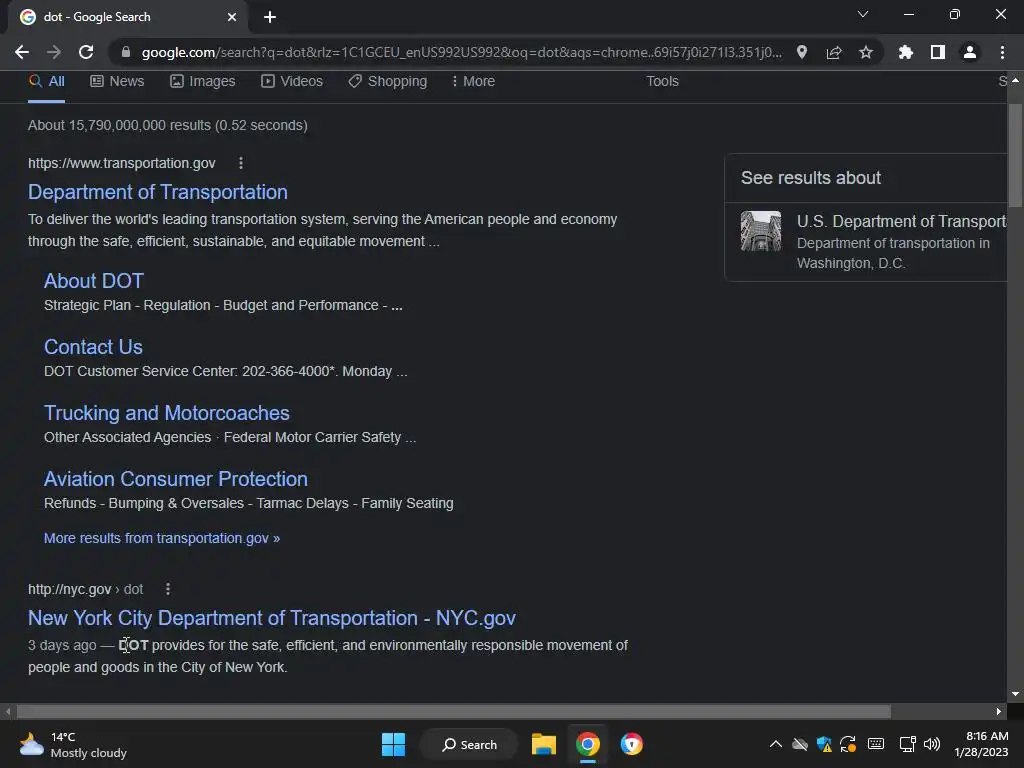Click the cloud sync icon in system tray
The image size is (1024, 768).
tap(799, 744)
